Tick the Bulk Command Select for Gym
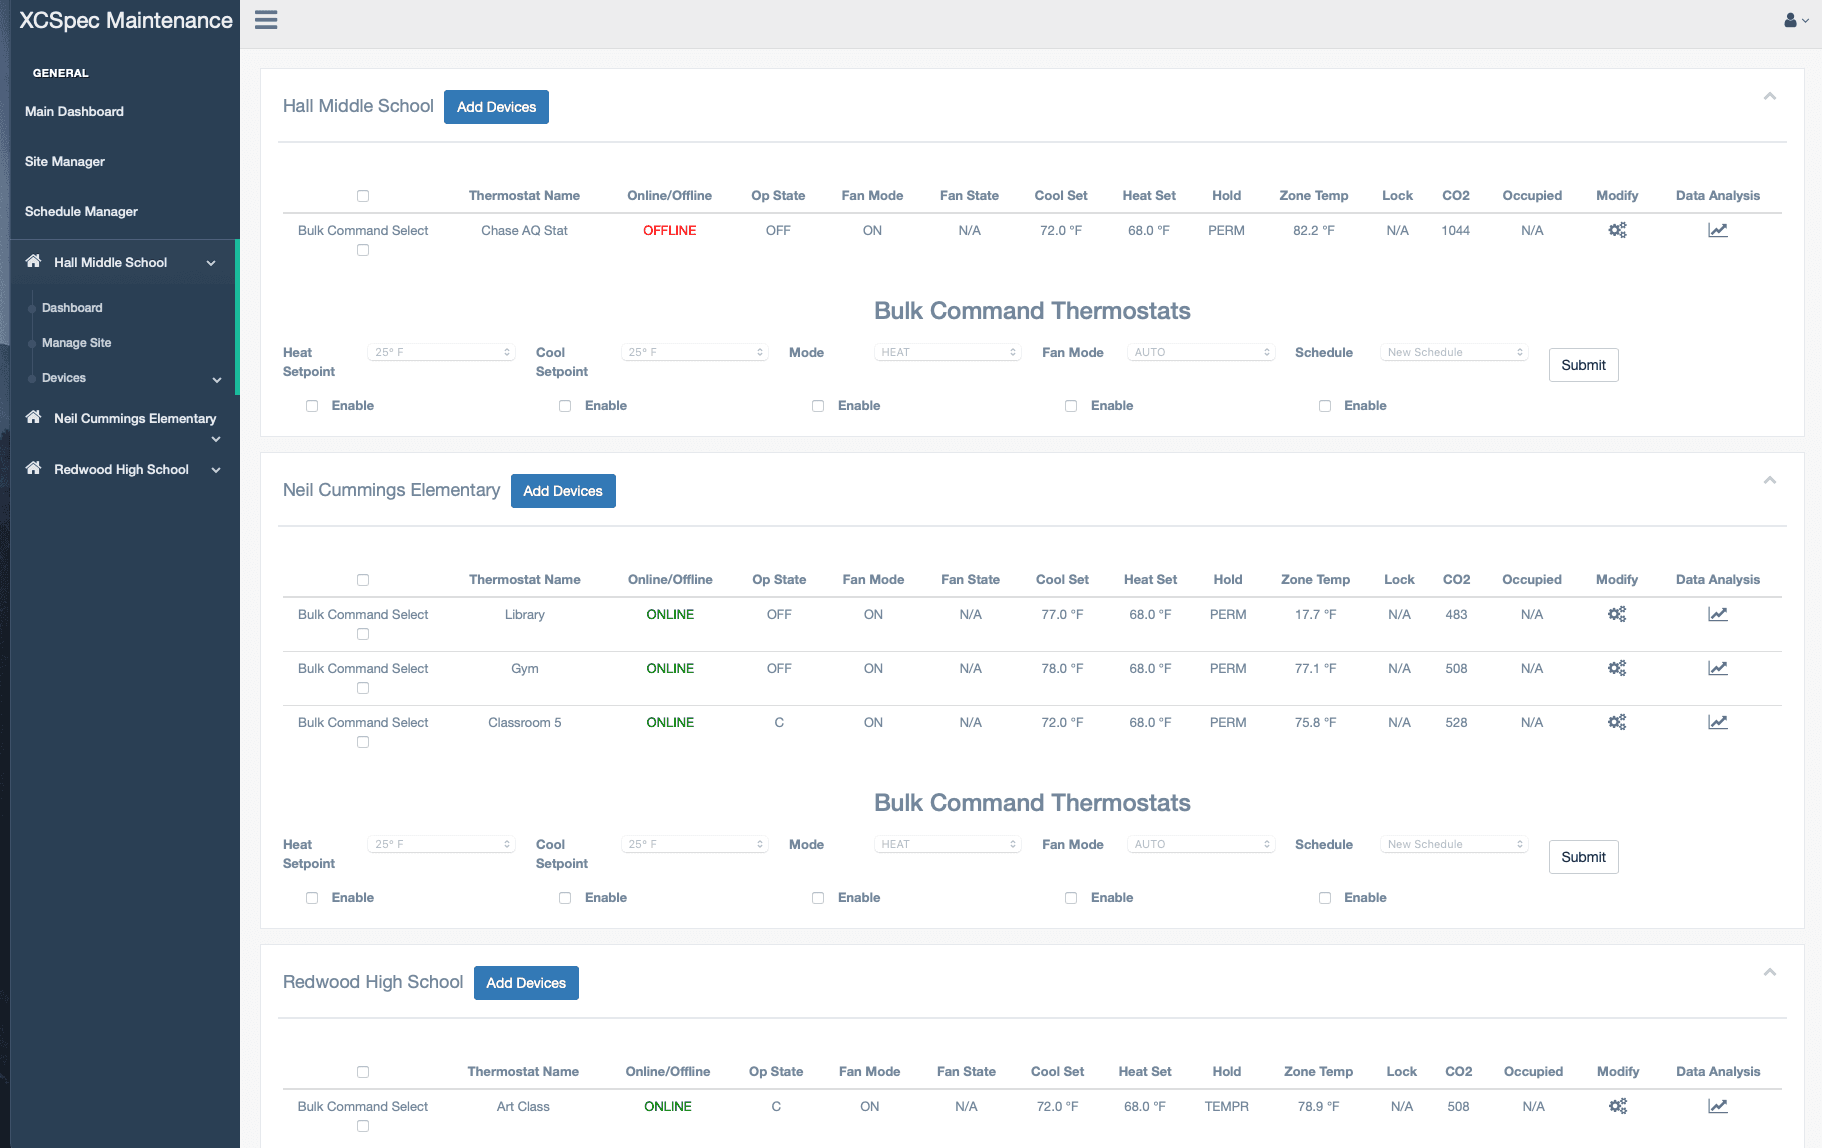This screenshot has height=1148, width=1822. 363,688
